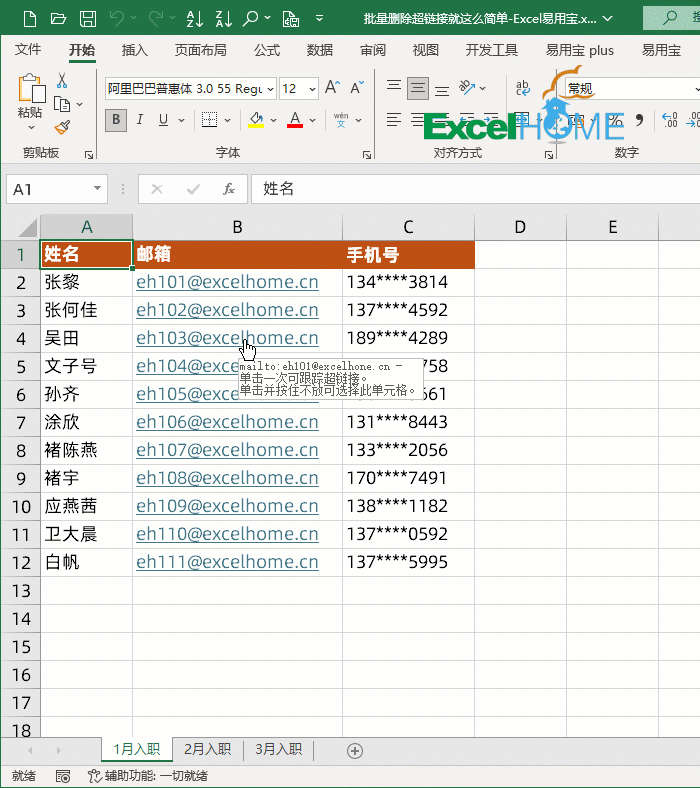Open the number format 常规 box
Screen dimensions: 700x788
click(632, 89)
